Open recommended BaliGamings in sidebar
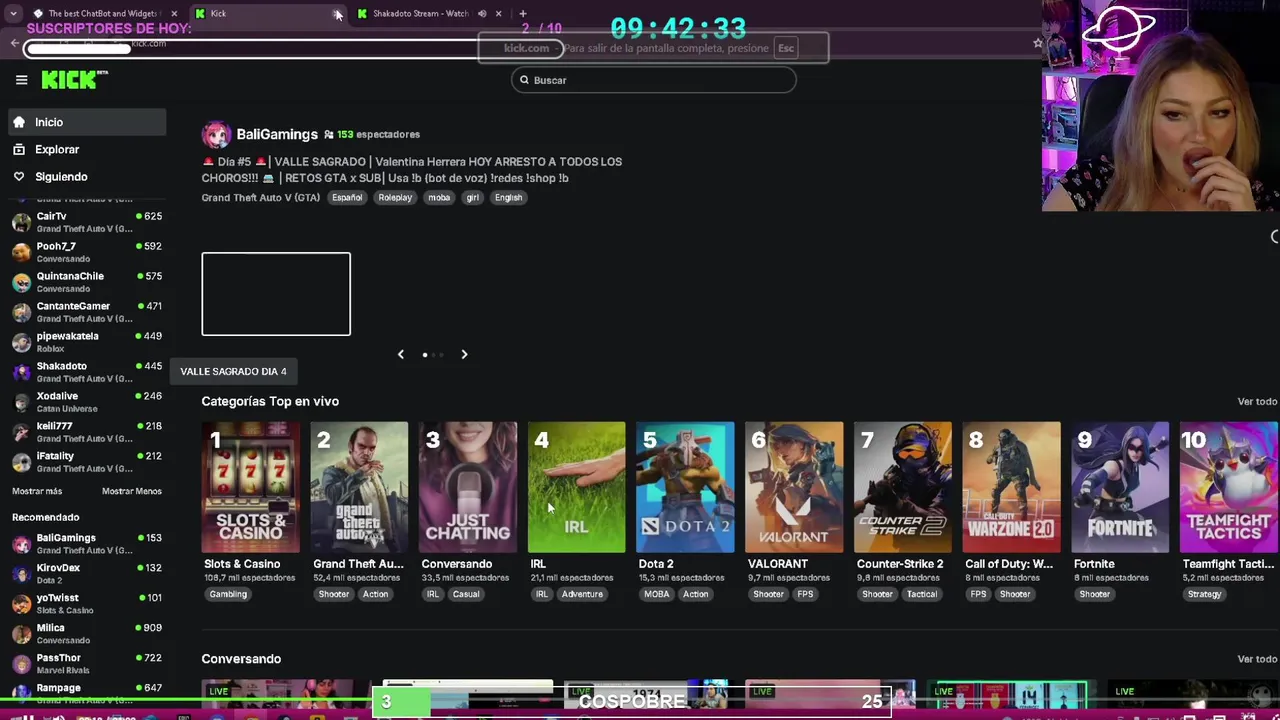Image resolution: width=1280 pixels, height=720 pixels. 87,544
